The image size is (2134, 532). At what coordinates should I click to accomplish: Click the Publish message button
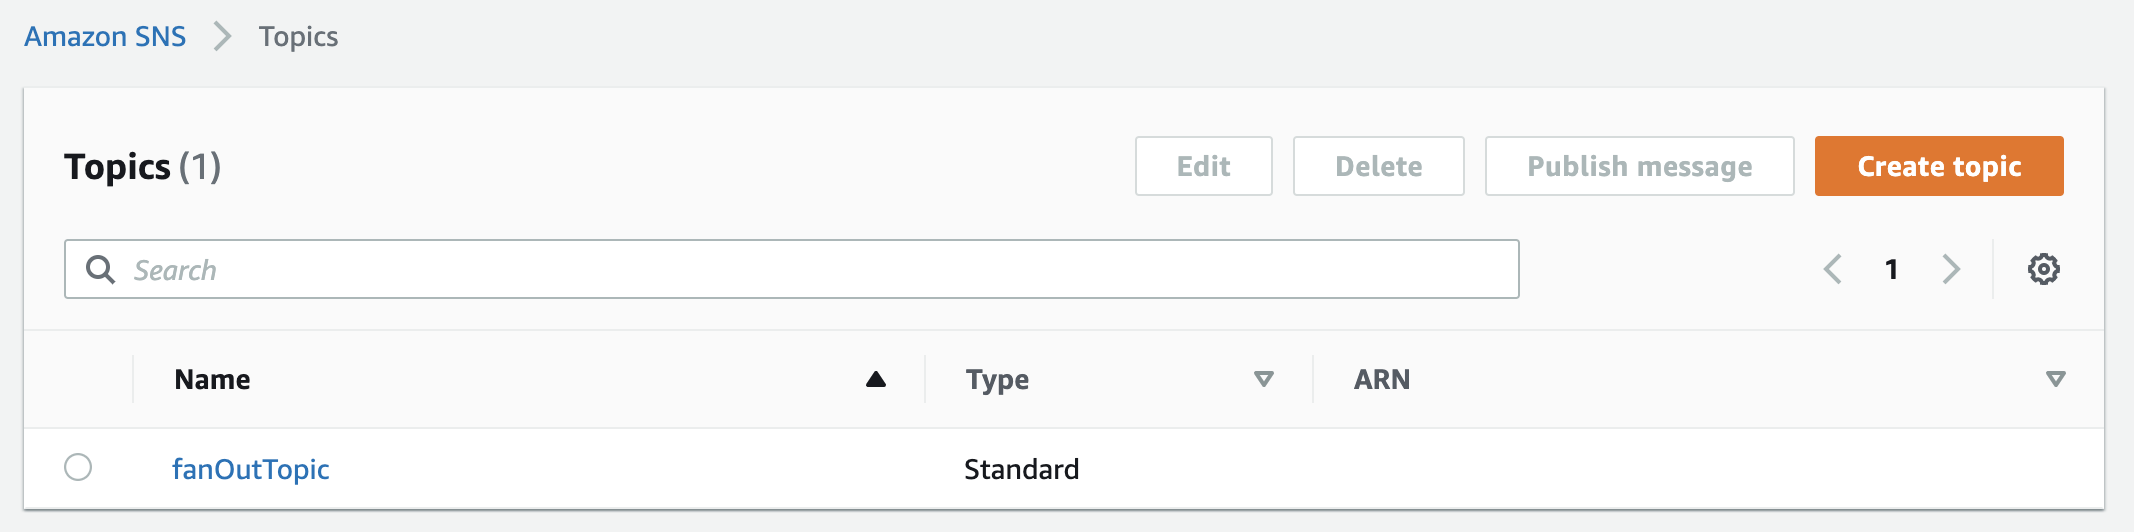[1640, 166]
